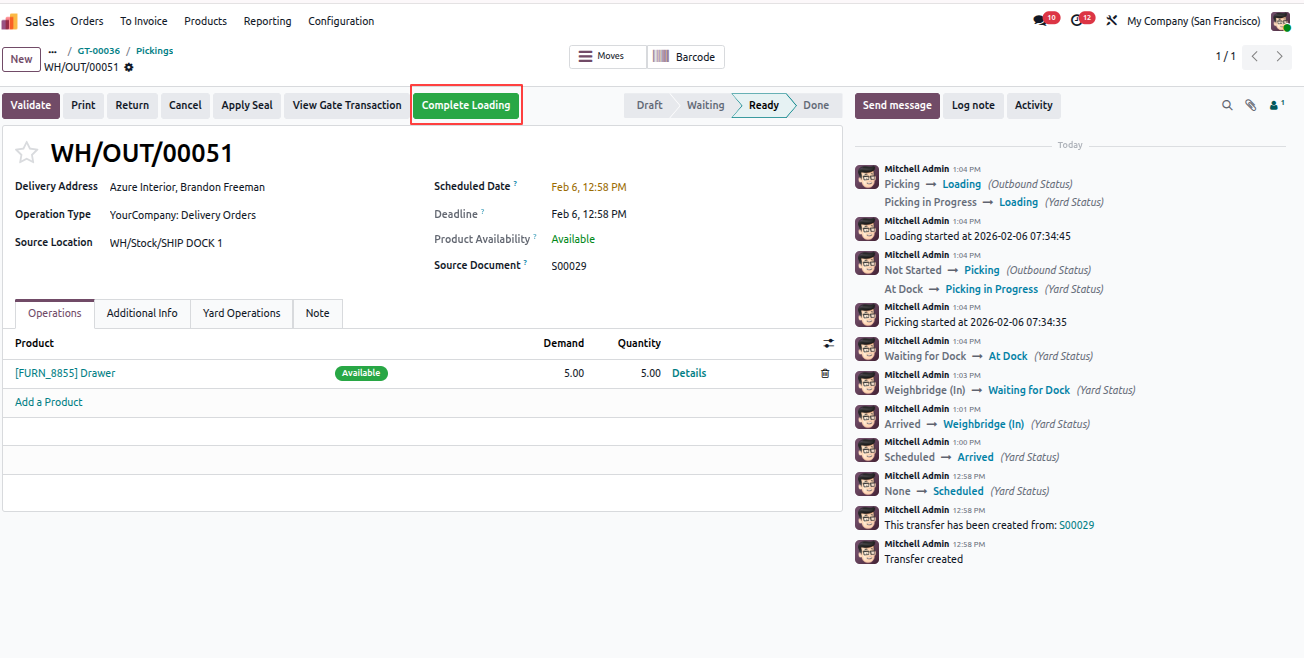Select the Ready status stage
1304x658 pixels.
(x=763, y=105)
